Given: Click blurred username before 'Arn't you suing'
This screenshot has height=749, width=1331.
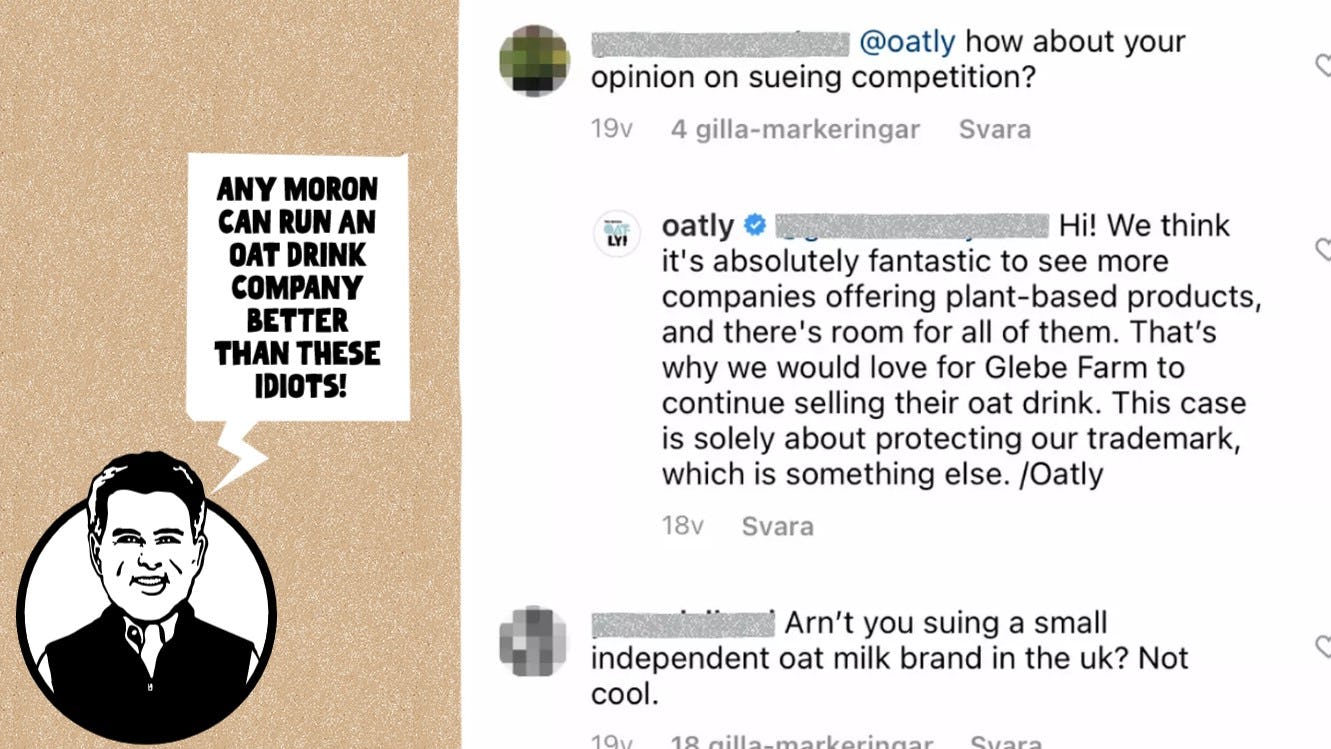Looking at the screenshot, I should pyautogui.click(x=683, y=623).
